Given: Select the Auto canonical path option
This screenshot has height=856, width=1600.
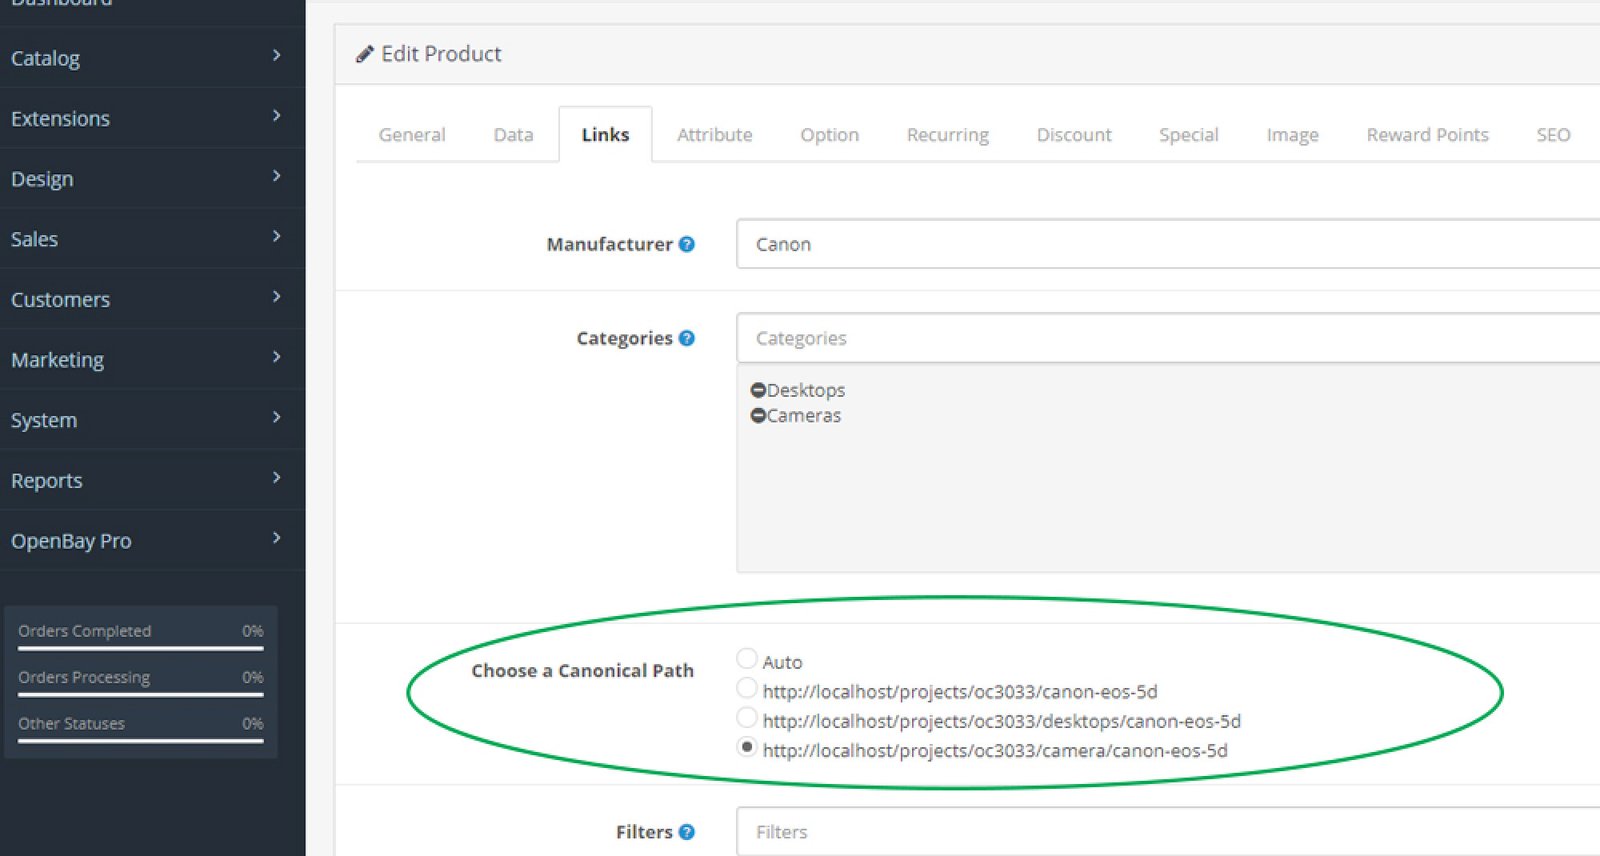Looking at the screenshot, I should pyautogui.click(x=746, y=658).
